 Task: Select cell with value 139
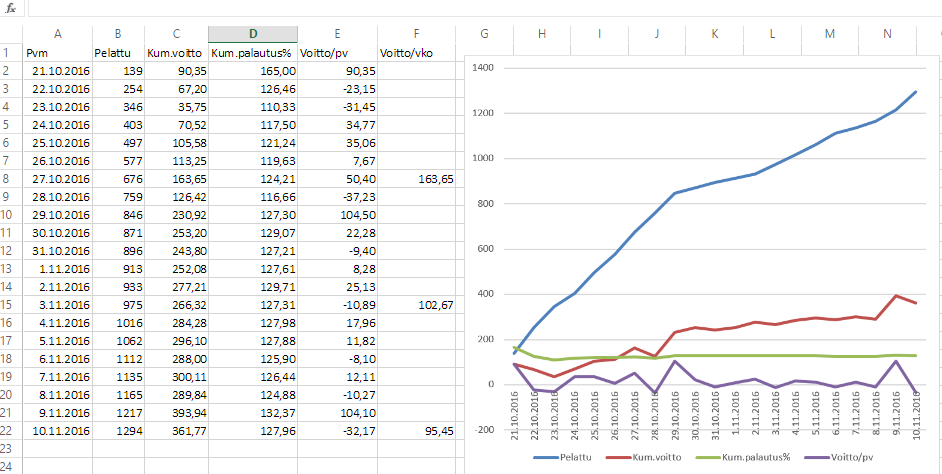click(x=118, y=71)
